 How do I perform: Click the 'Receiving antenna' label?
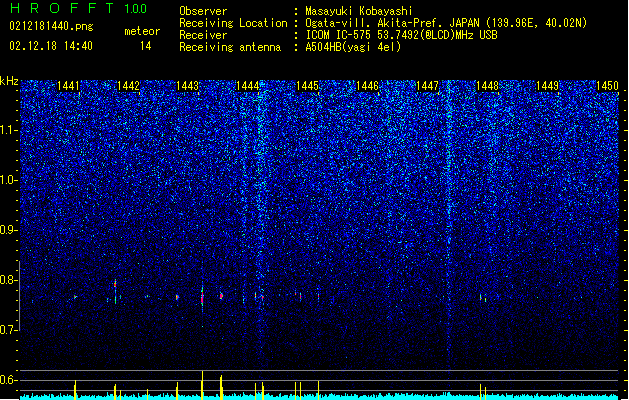(230, 47)
